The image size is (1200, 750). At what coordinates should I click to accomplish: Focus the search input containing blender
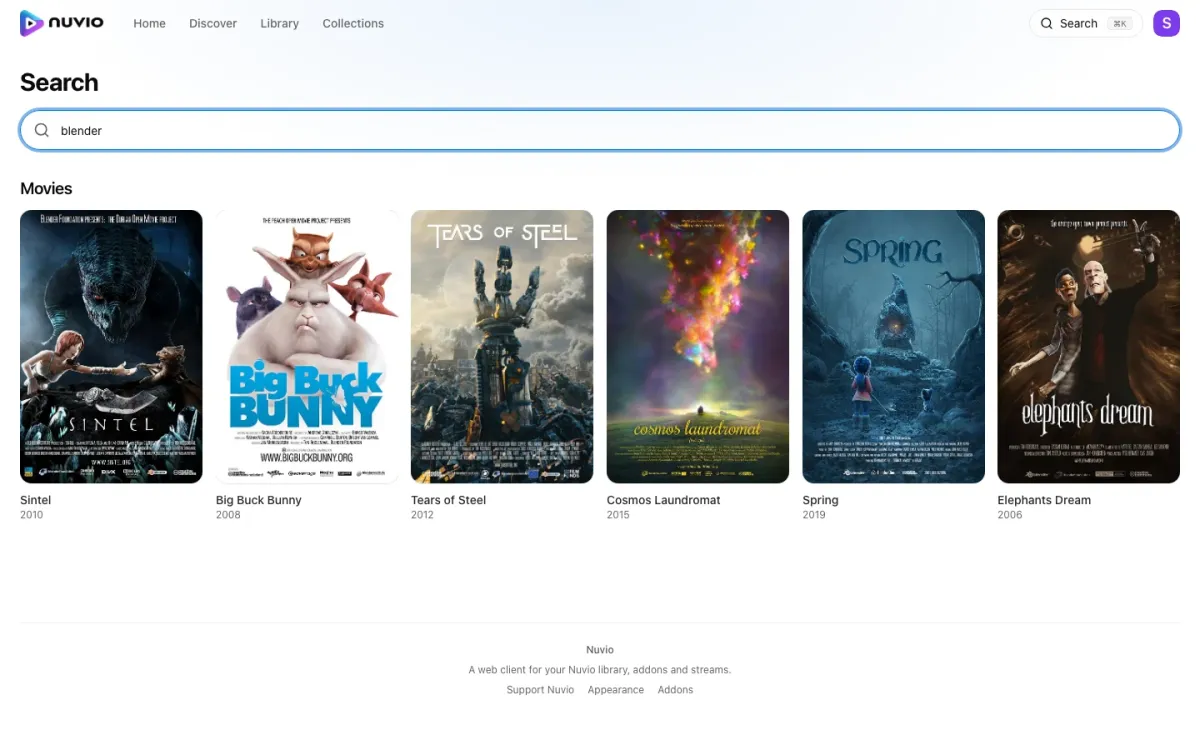(600, 130)
